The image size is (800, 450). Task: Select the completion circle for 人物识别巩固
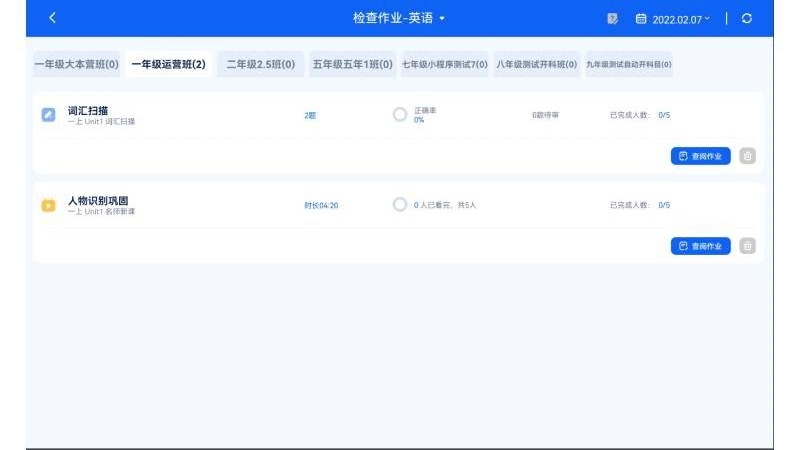tap(400, 205)
